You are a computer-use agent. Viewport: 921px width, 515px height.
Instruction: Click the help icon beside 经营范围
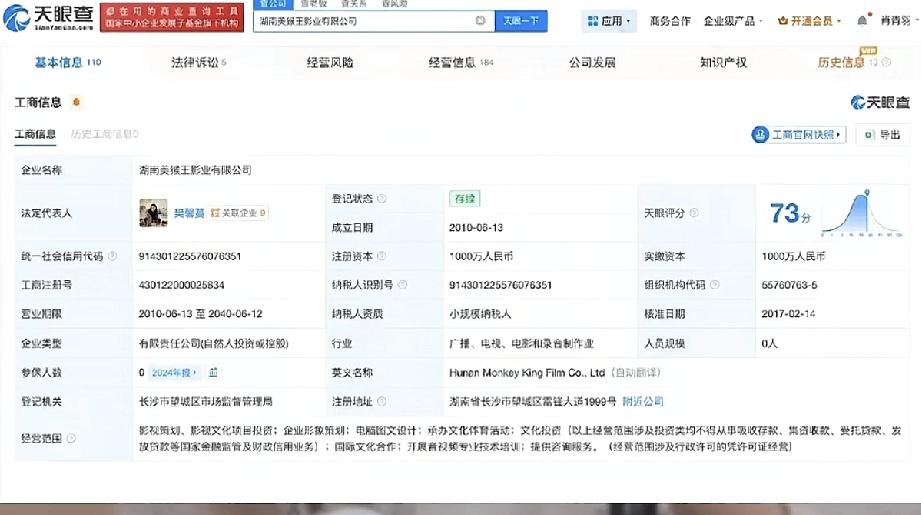click(71, 438)
